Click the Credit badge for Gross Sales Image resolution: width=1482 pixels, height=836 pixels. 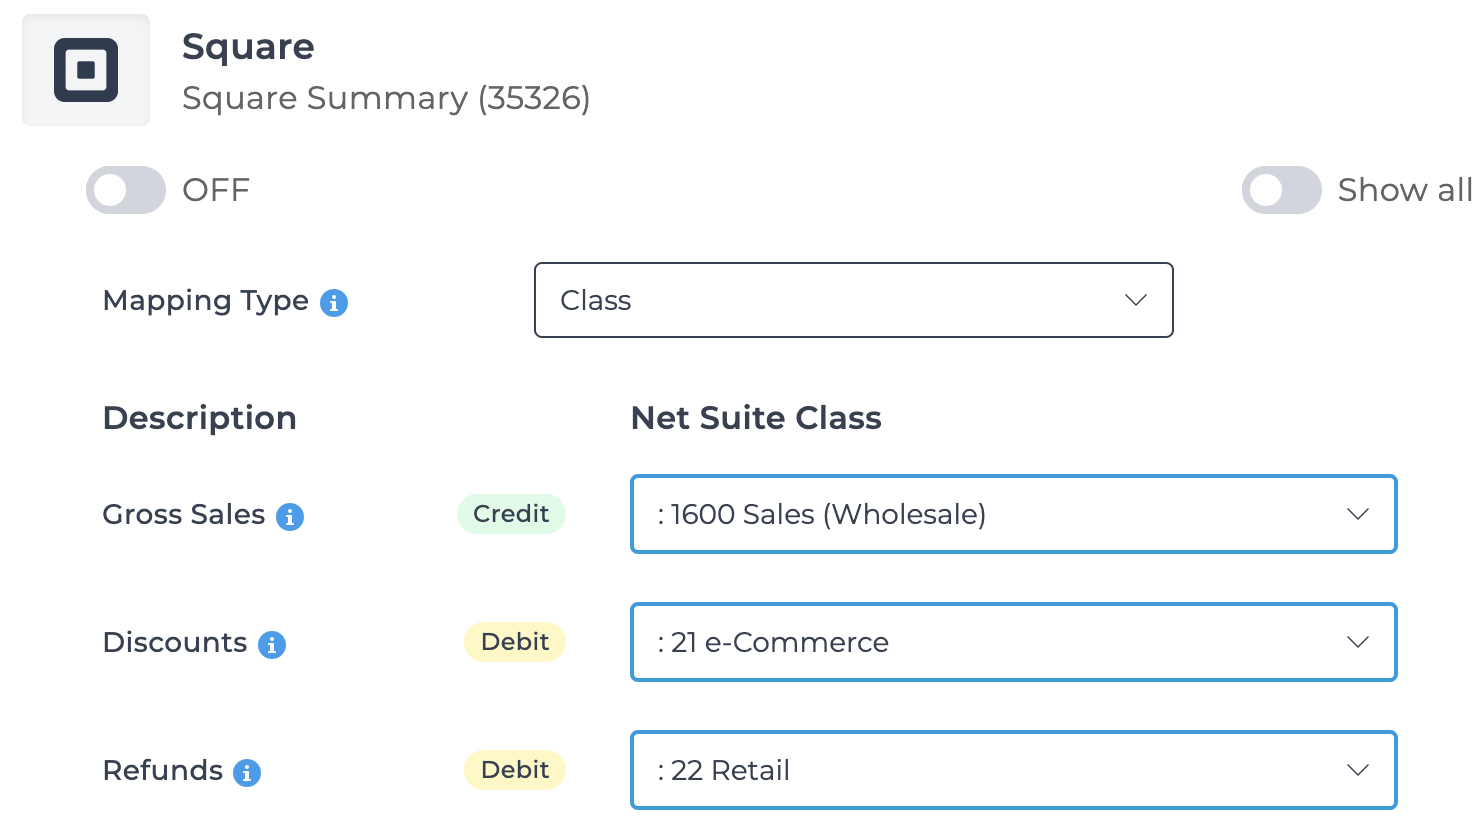pyautogui.click(x=511, y=514)
